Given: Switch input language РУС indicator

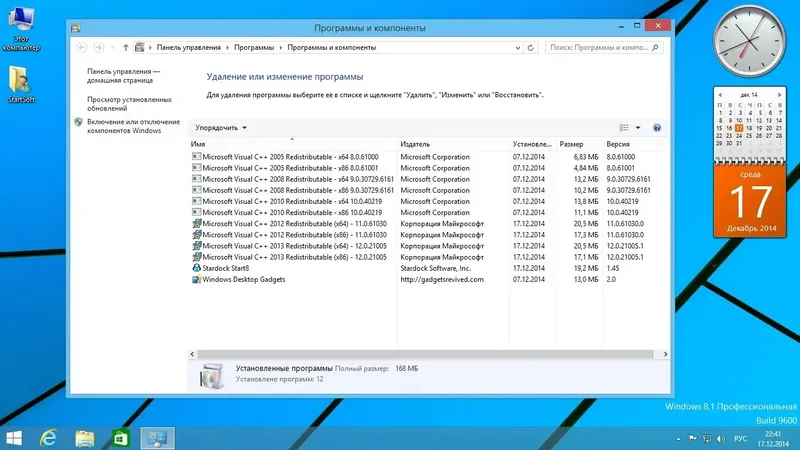Looking at the screenshot, I should tap(740, 439).
